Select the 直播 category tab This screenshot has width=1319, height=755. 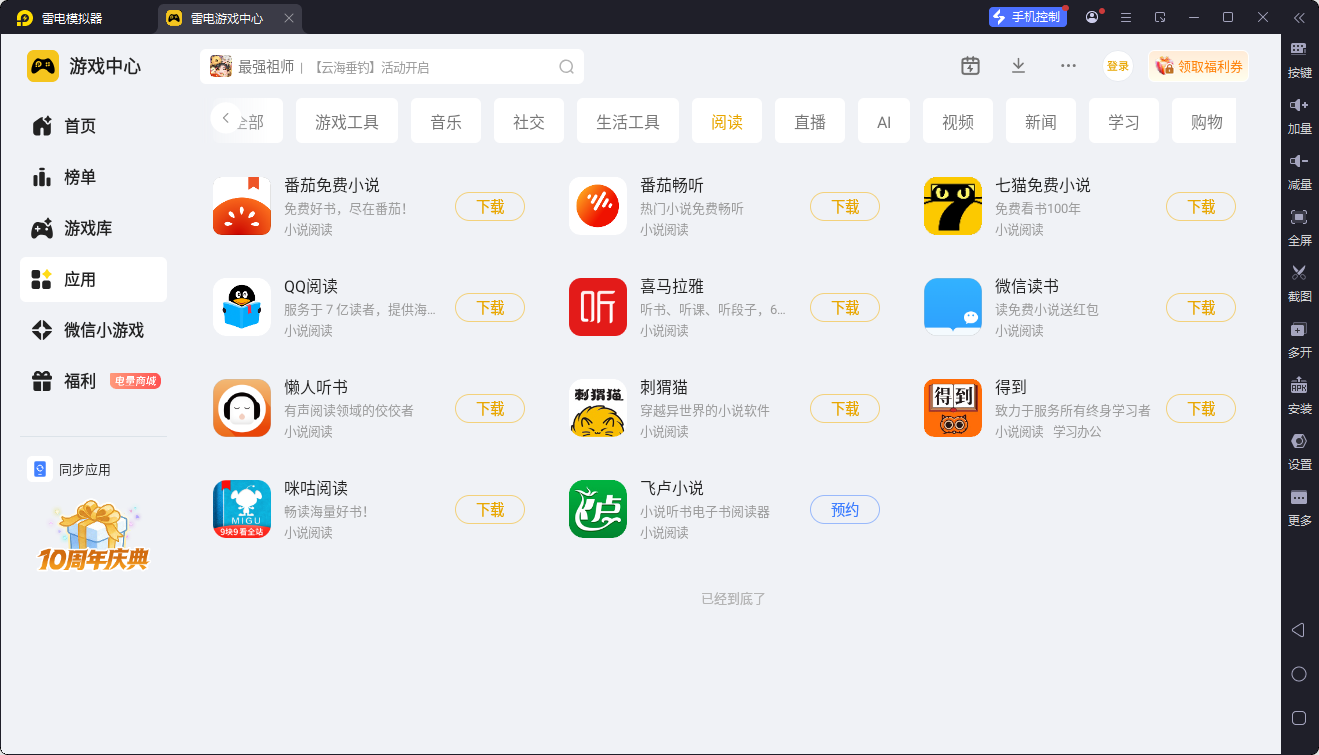(810, 121)
